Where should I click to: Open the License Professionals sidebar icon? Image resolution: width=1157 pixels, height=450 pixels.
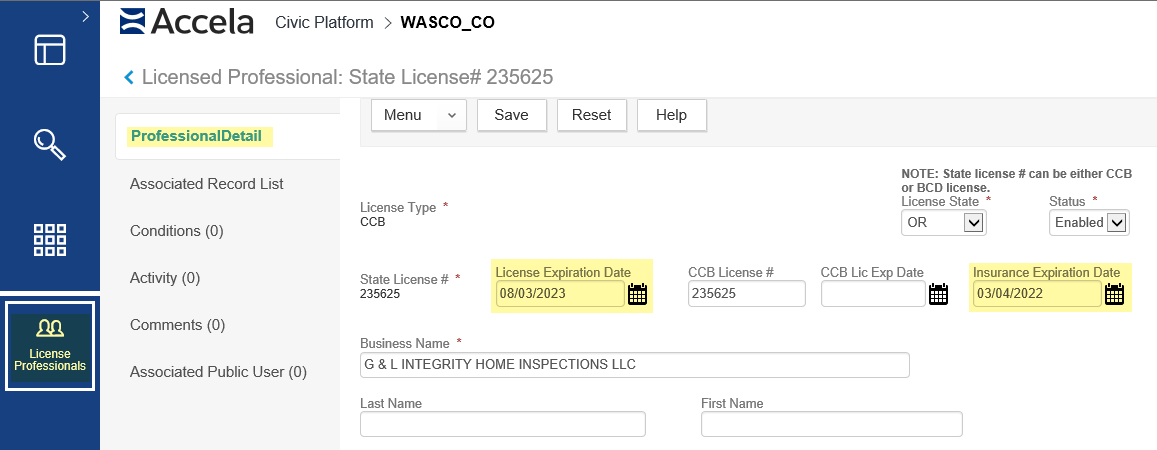point(50,345)
